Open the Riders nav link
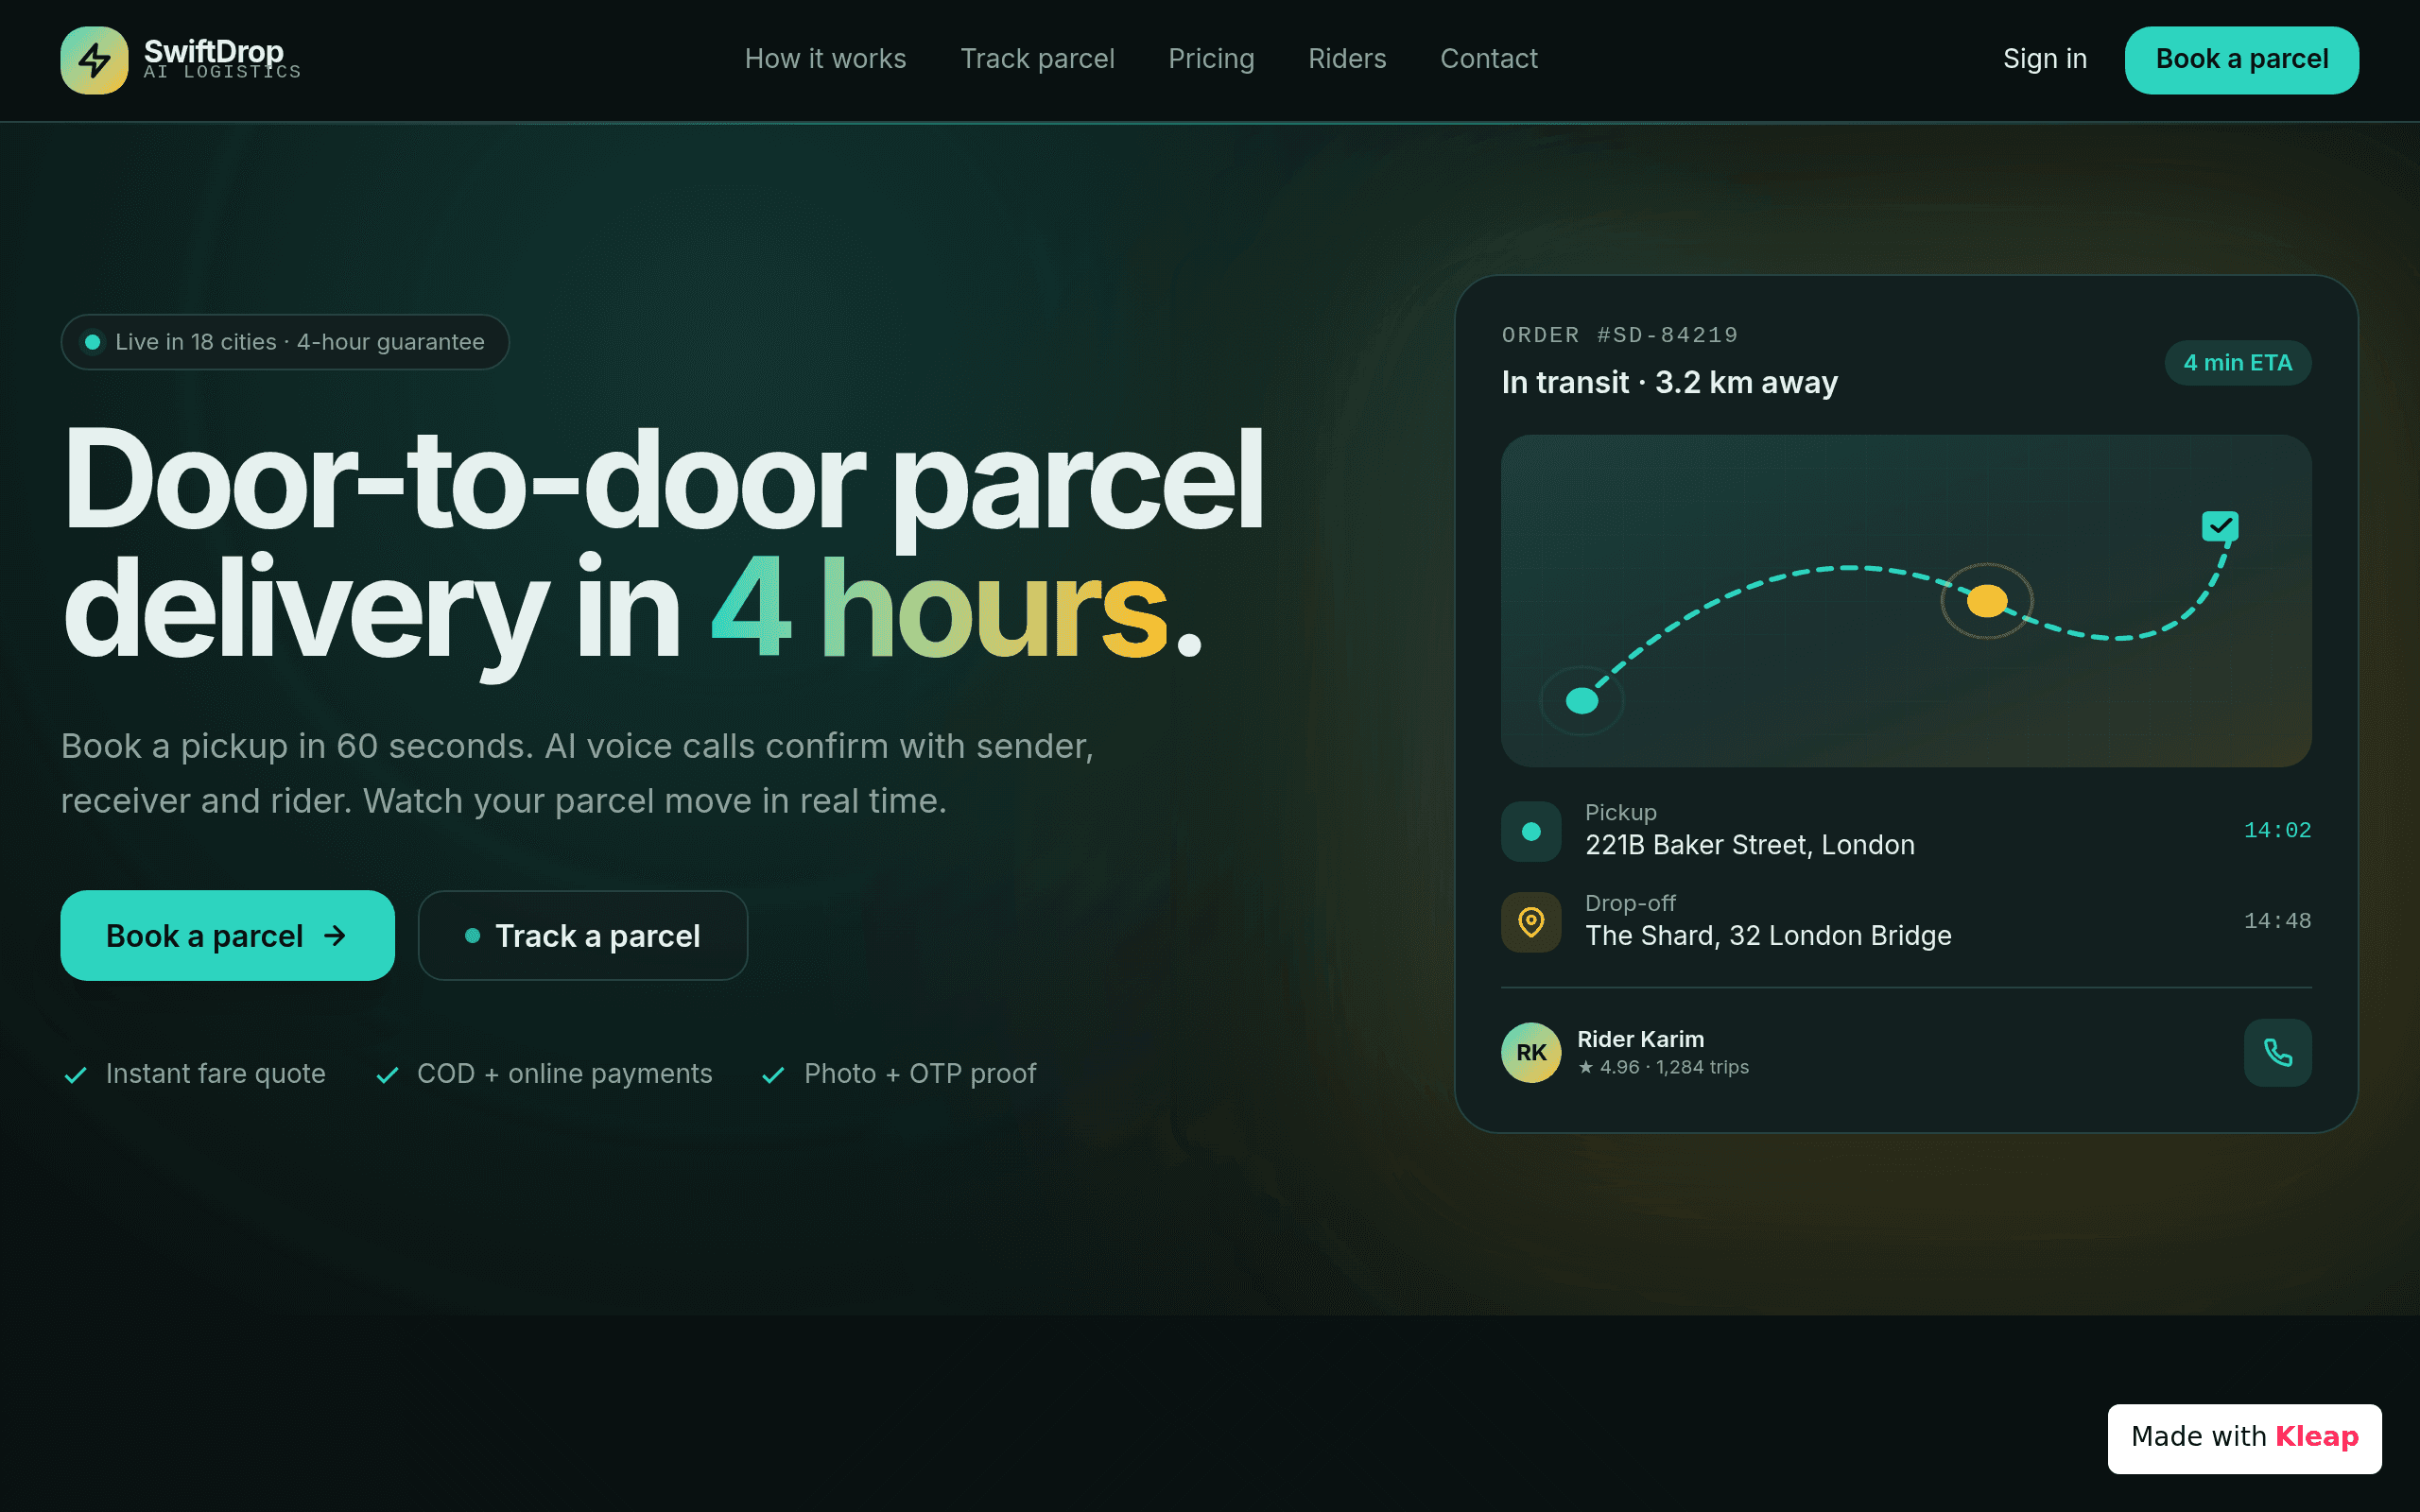Screen dimensions: 2420x1512 tap(1347, 59)
